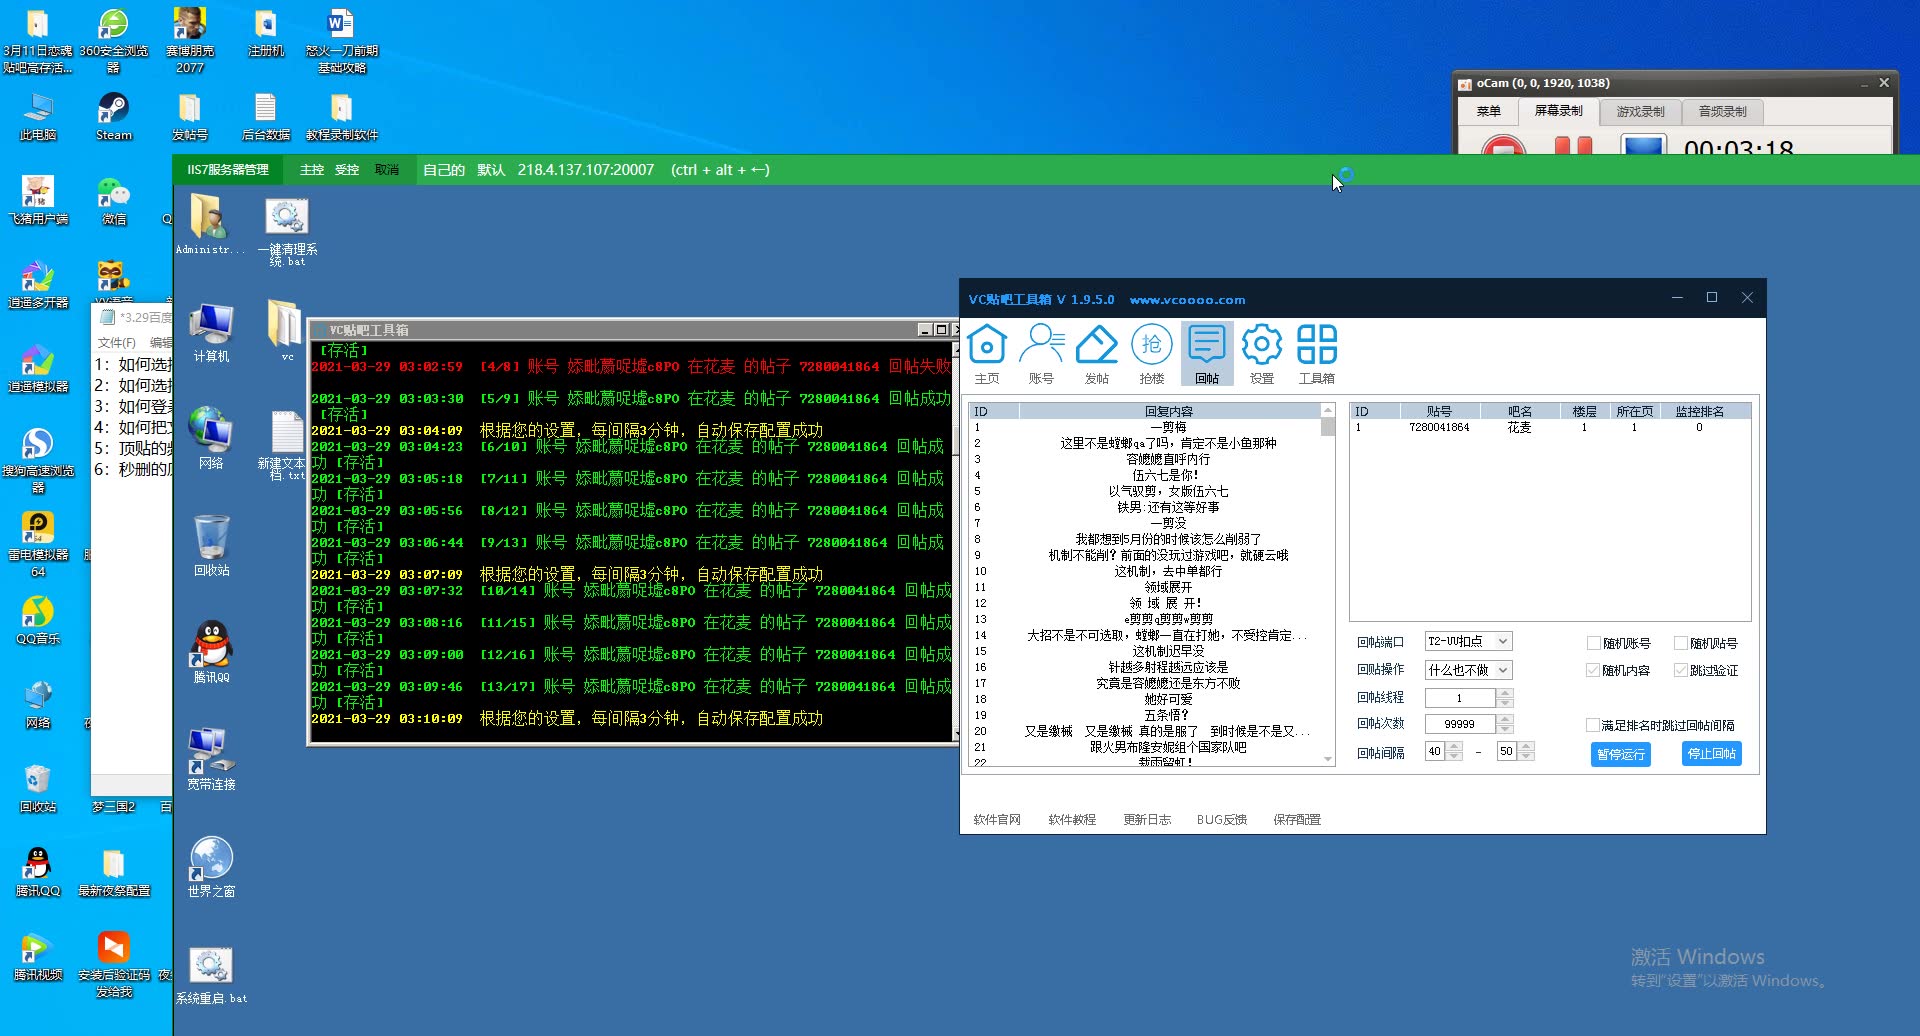Click the 保存配置 link
Viewport: 1920px width, 1036px height.
pyautogui.click(x=1297, y=820)
